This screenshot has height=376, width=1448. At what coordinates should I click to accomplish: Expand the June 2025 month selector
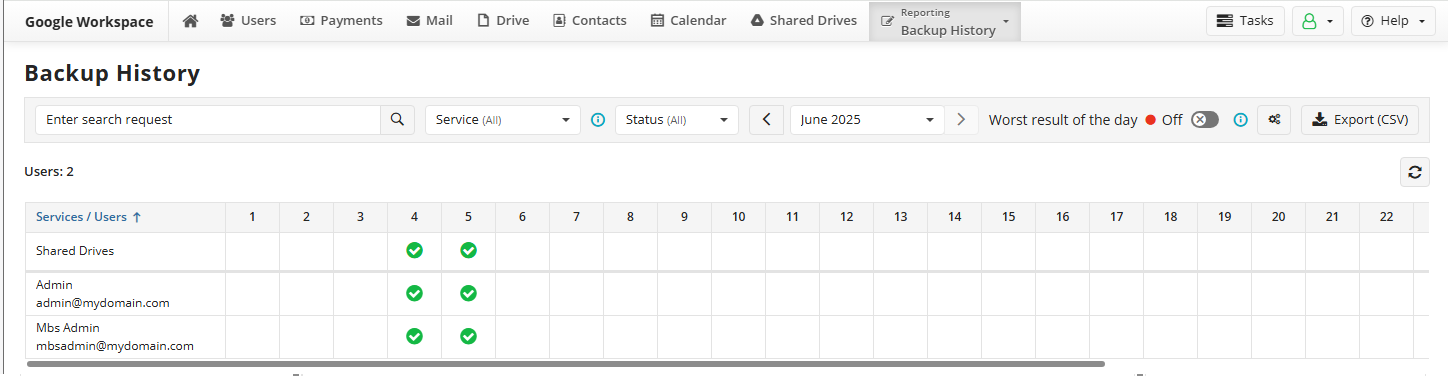tap(867, 119)
